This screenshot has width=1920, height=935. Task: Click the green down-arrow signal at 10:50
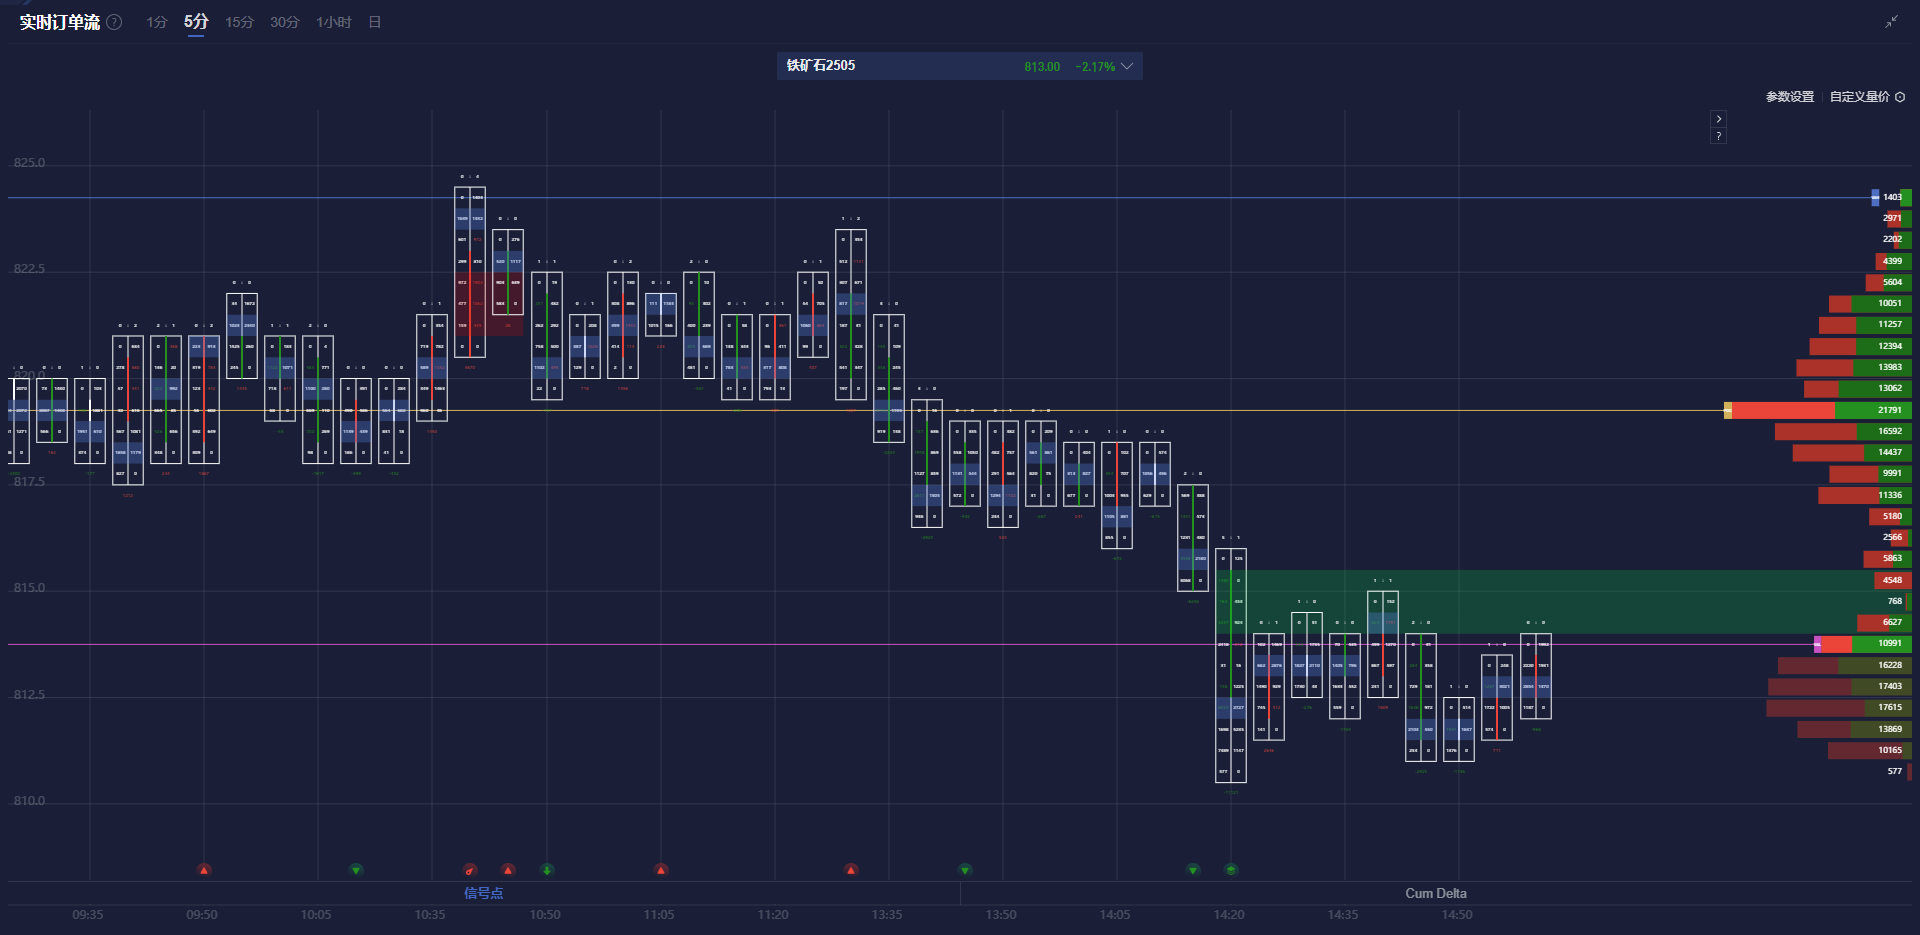click(547, 870)
